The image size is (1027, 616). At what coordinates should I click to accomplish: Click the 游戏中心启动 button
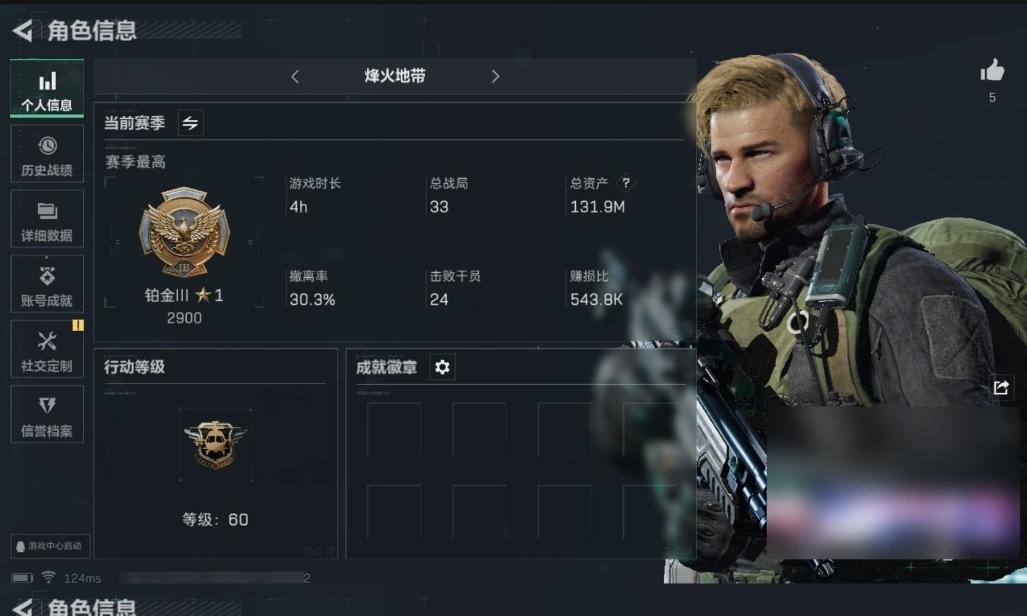click(x=50, y=546)
